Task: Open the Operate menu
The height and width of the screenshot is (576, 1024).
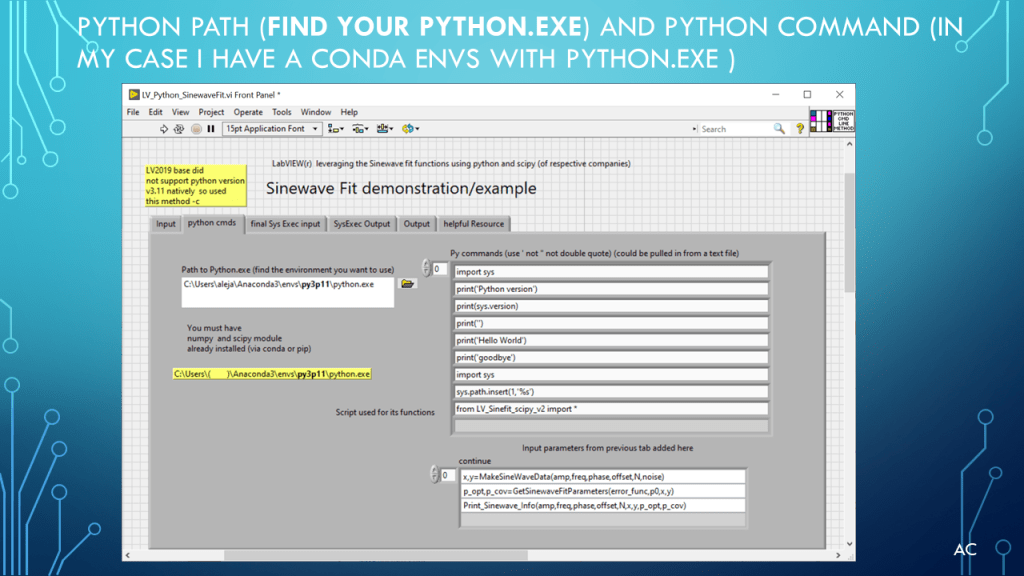Action: 248,112
